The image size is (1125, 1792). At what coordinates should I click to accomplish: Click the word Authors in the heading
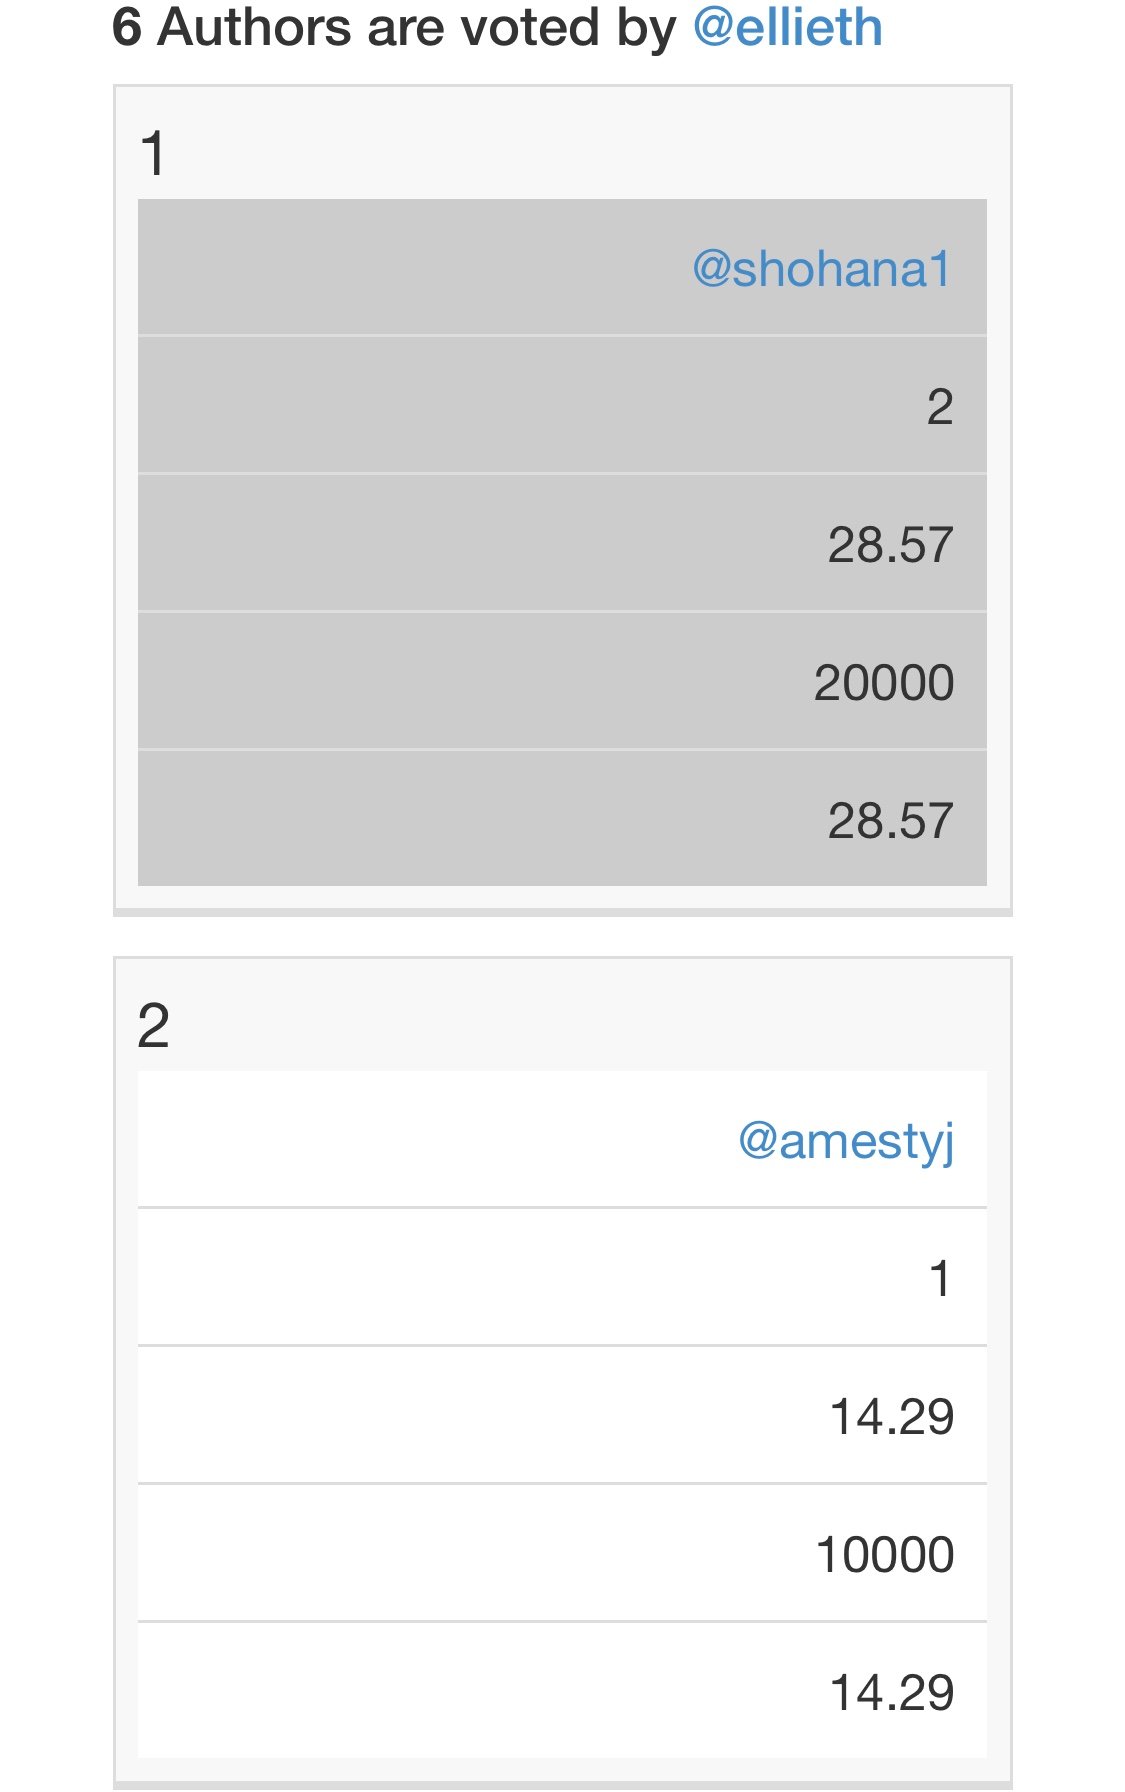255,27
